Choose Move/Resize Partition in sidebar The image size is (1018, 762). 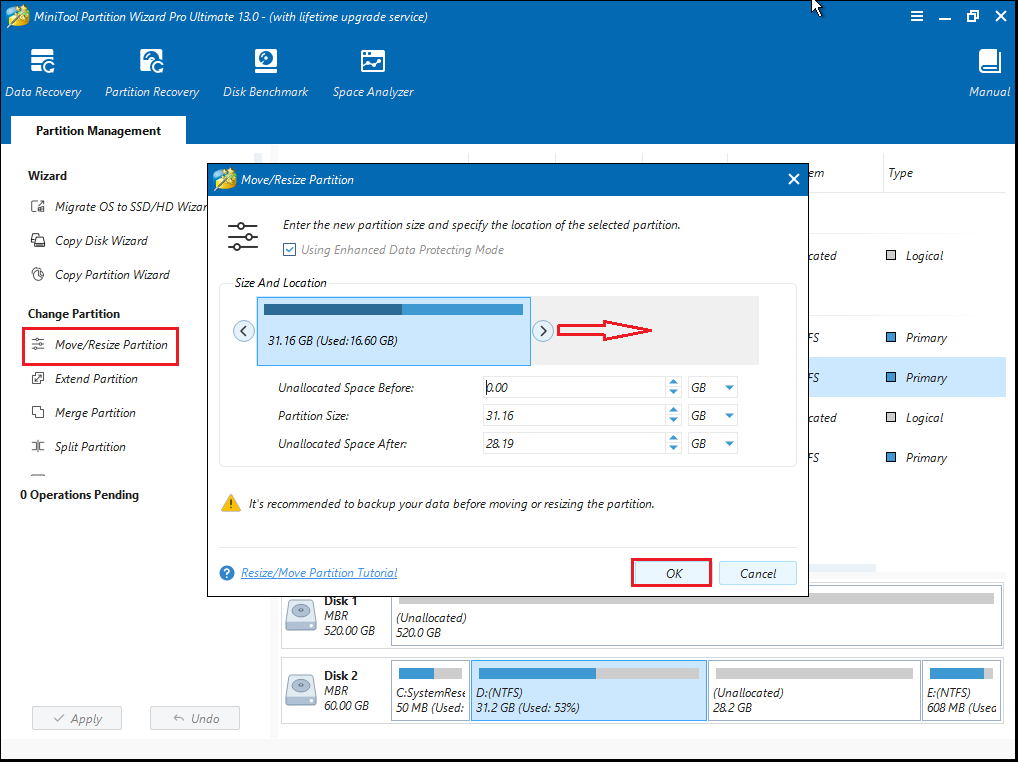tap(111, 345)
